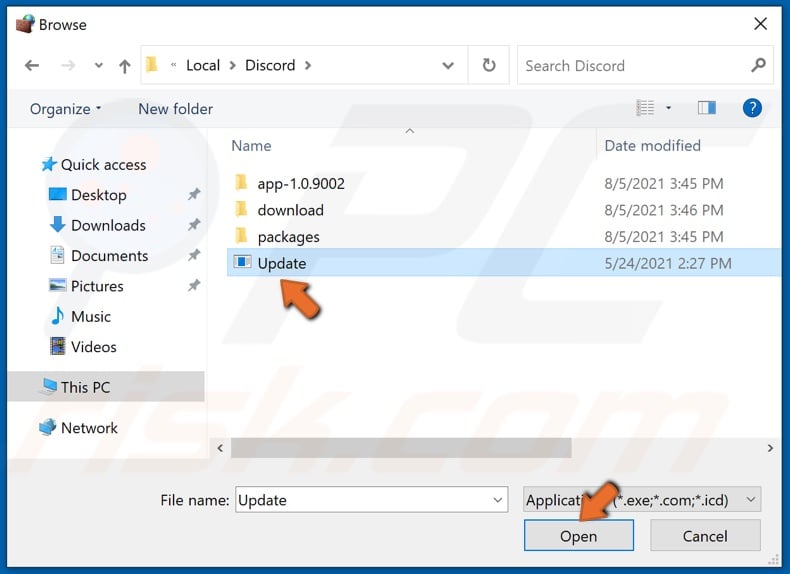Select Quick access in navigation pane

[x=94, y=165]
